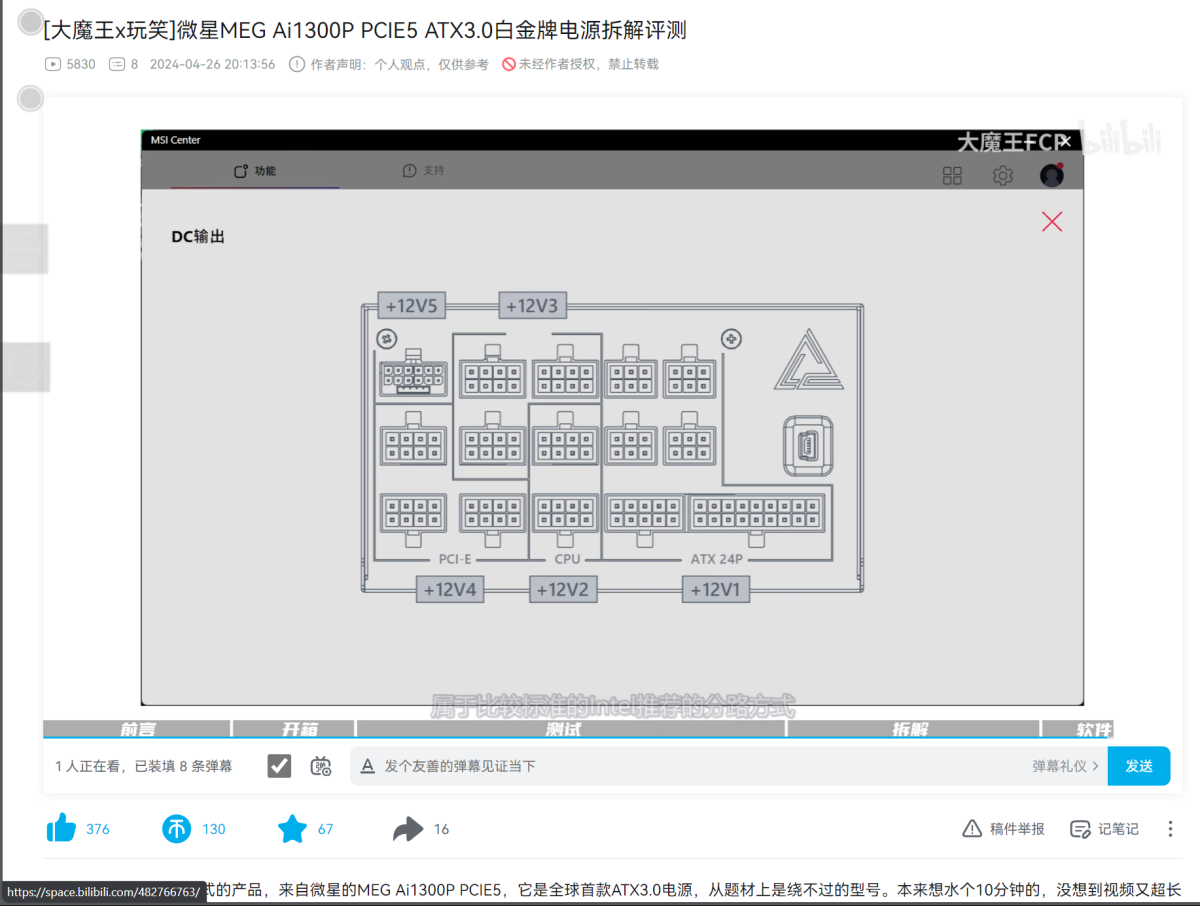Select 支持 tab in MSI Center
Screen dimensions: 1200x906
pyautogui.click(x=424, y=171)
